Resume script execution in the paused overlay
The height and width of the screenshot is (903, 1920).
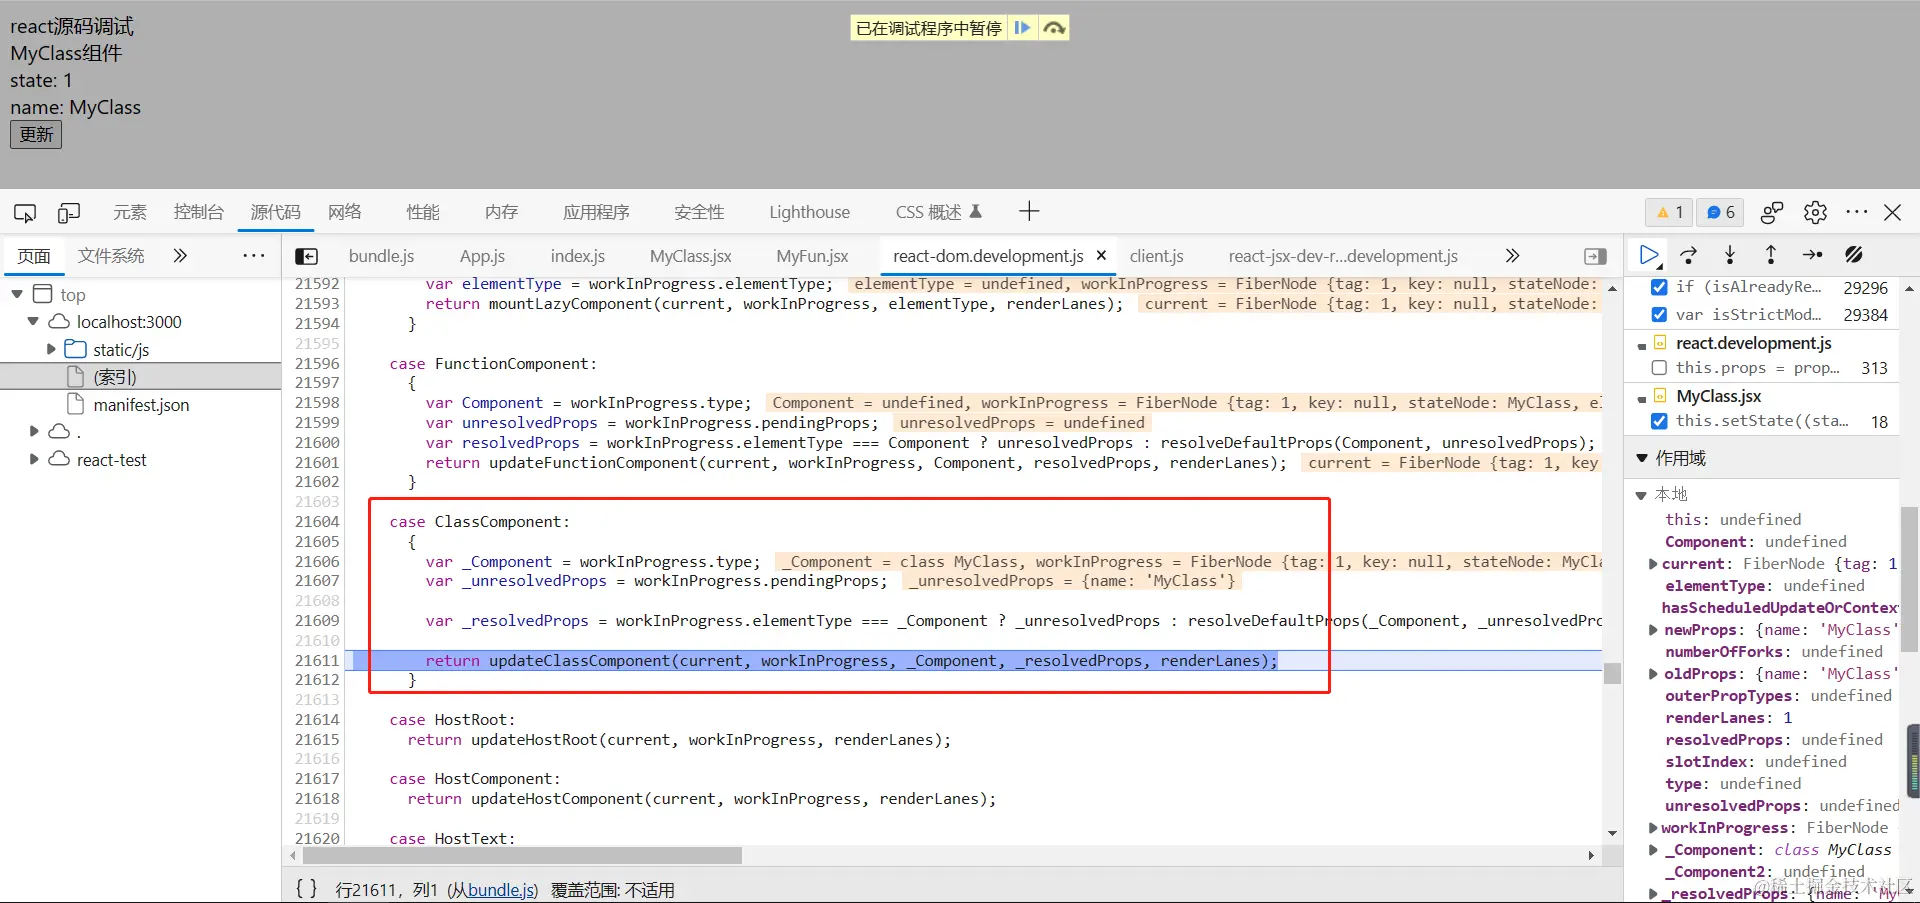tap(1022, 28)
